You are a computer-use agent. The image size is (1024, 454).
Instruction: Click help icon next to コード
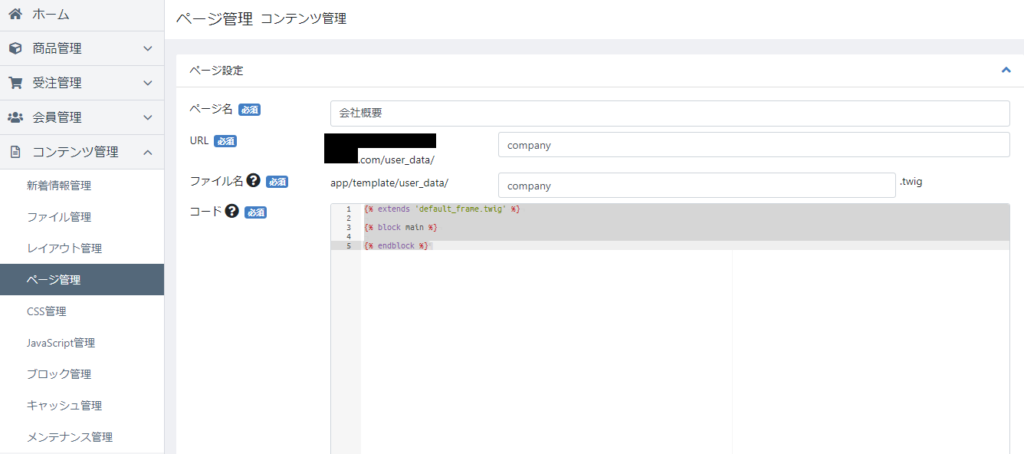pyautogui.click(x=232, y=211)
